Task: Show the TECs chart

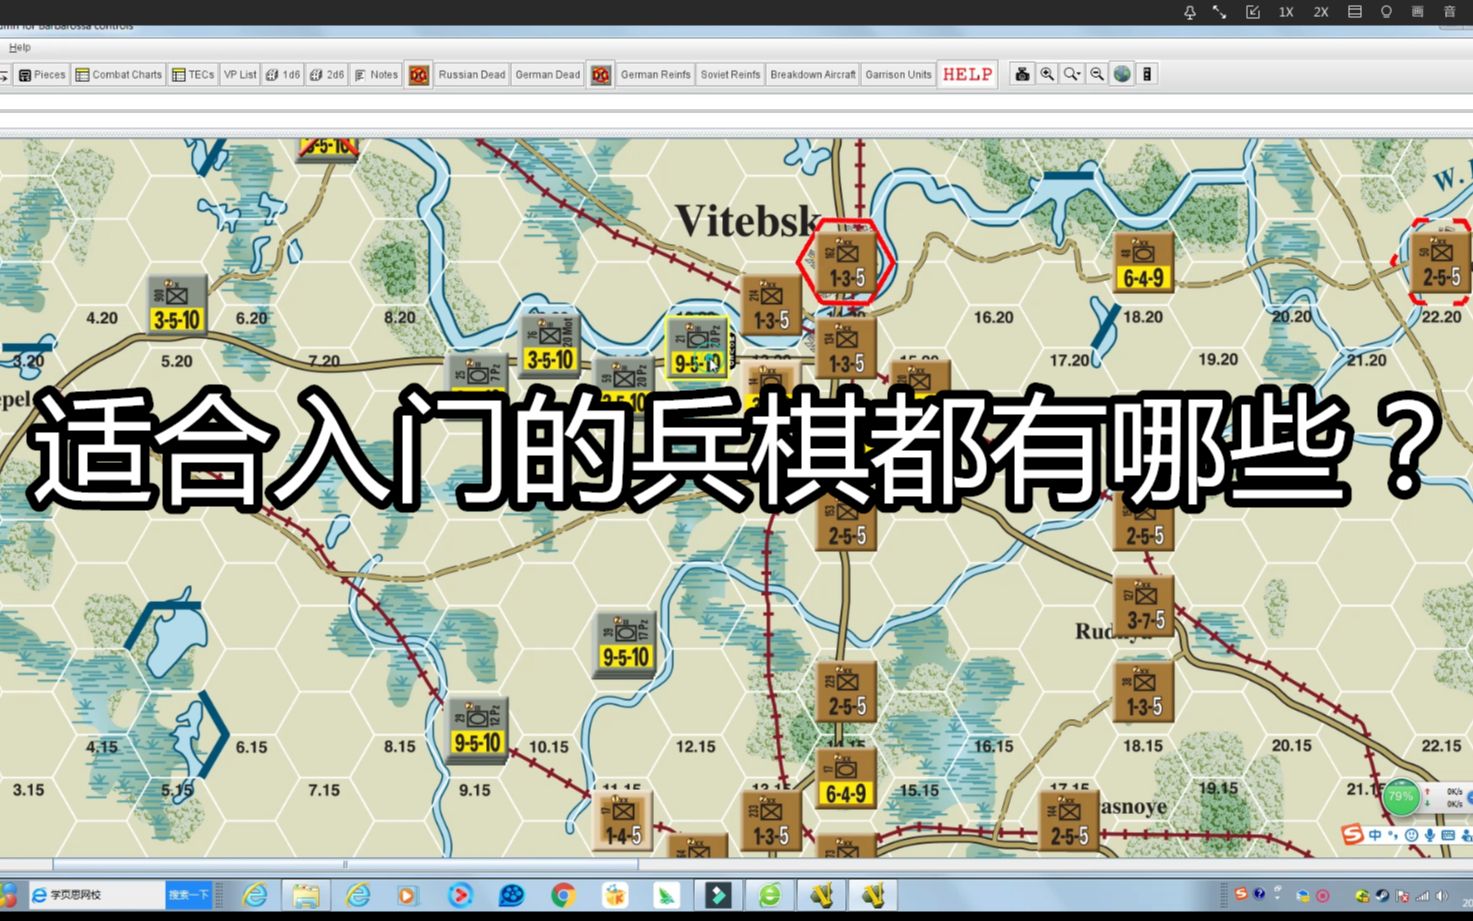Action: pos(193,75)
